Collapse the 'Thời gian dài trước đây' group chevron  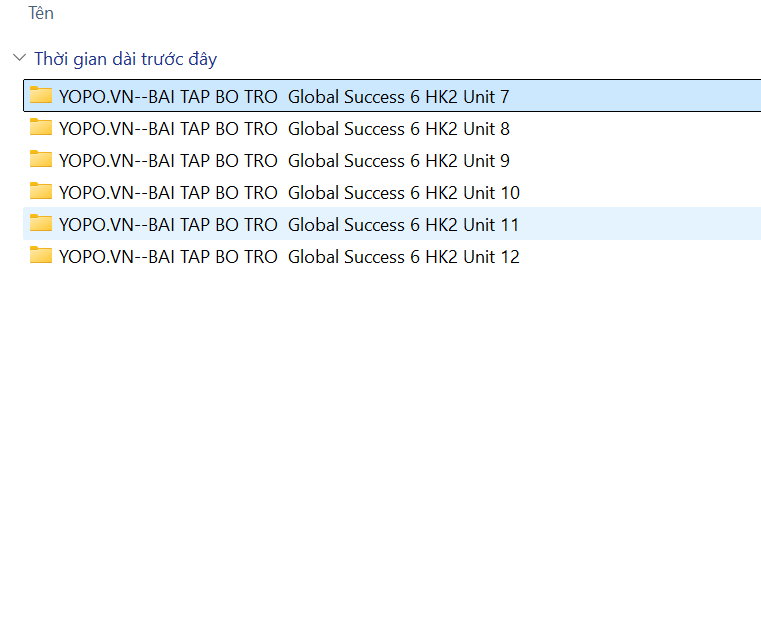tap(19, 59)
